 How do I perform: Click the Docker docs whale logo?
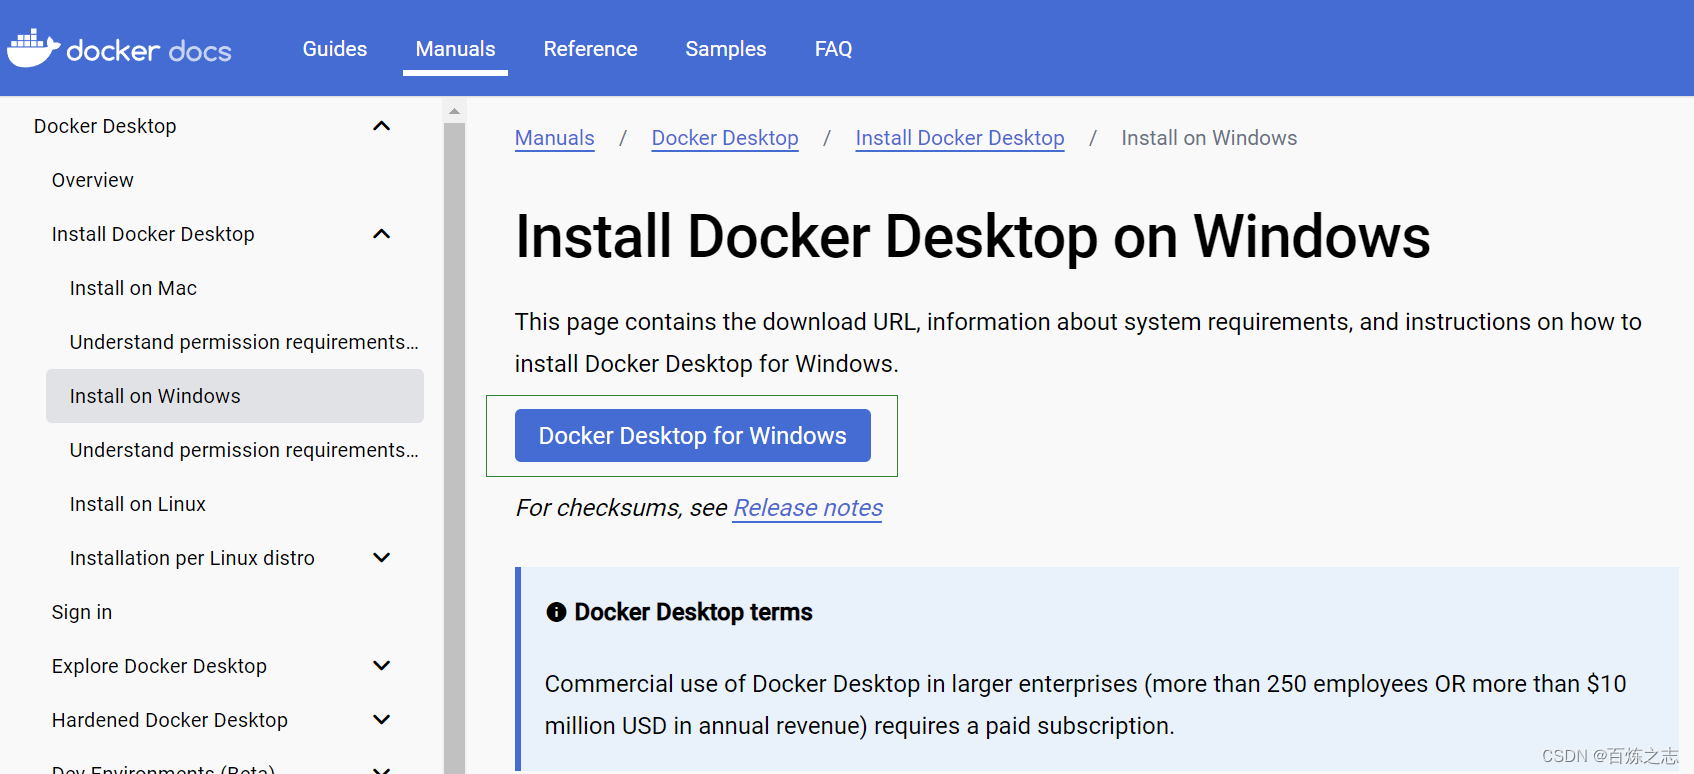tap(34, 48)
